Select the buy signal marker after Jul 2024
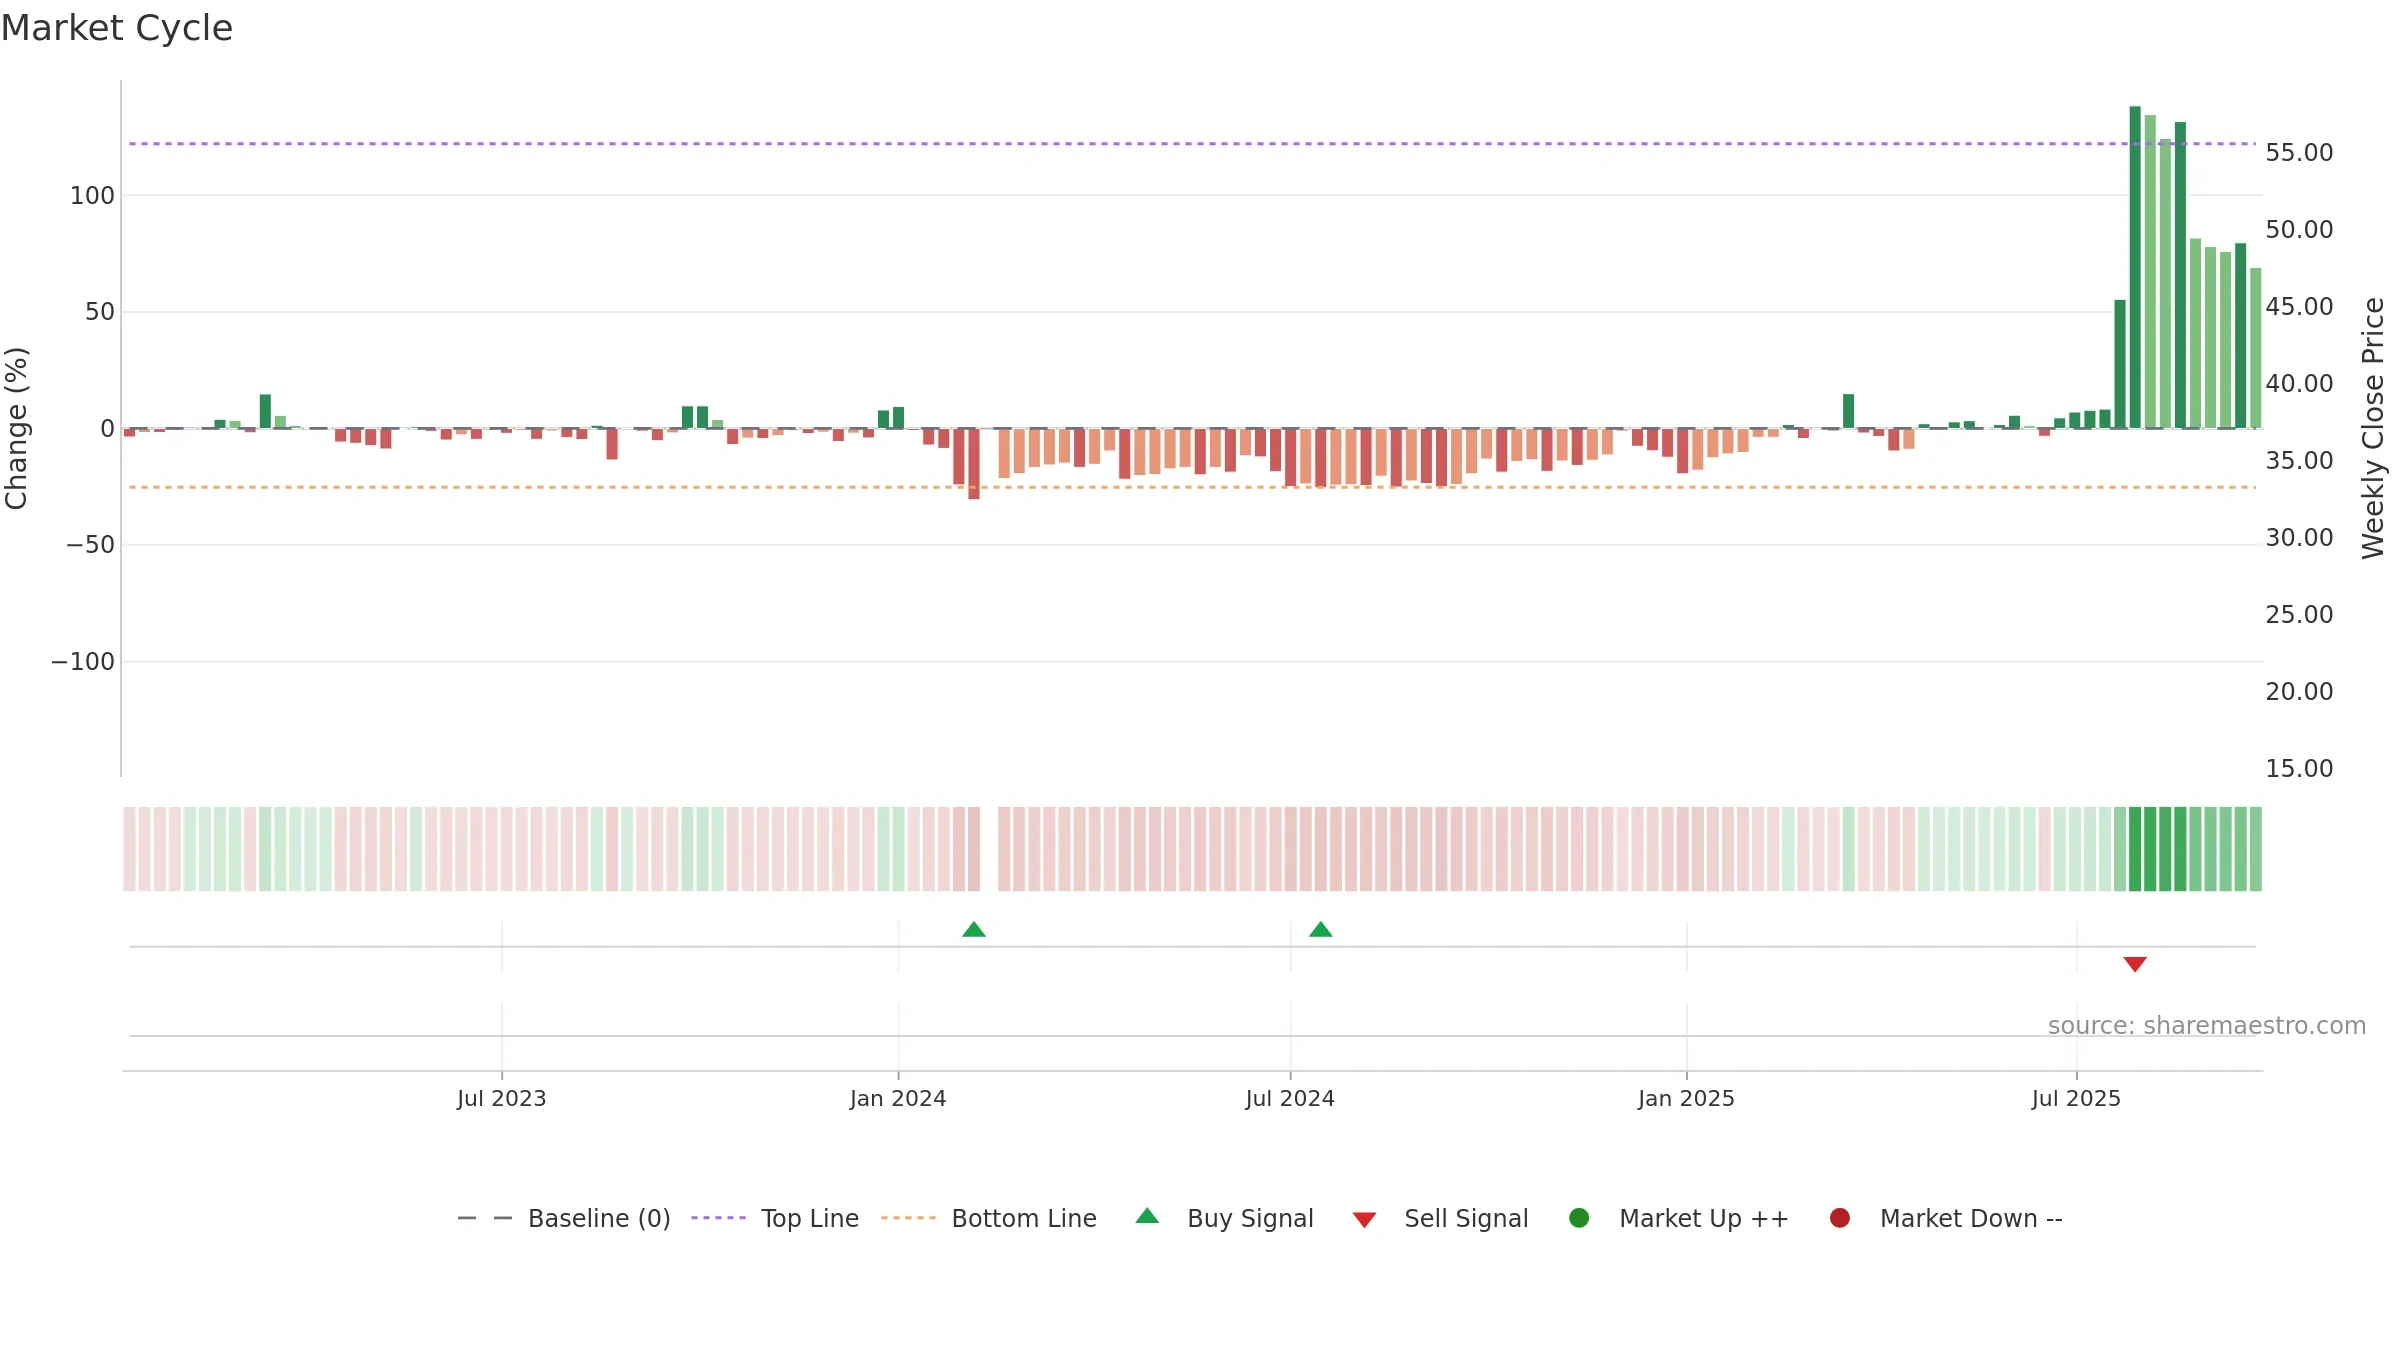The width and height of the screenshot is (2400, 1350). tap(1321, 930)
